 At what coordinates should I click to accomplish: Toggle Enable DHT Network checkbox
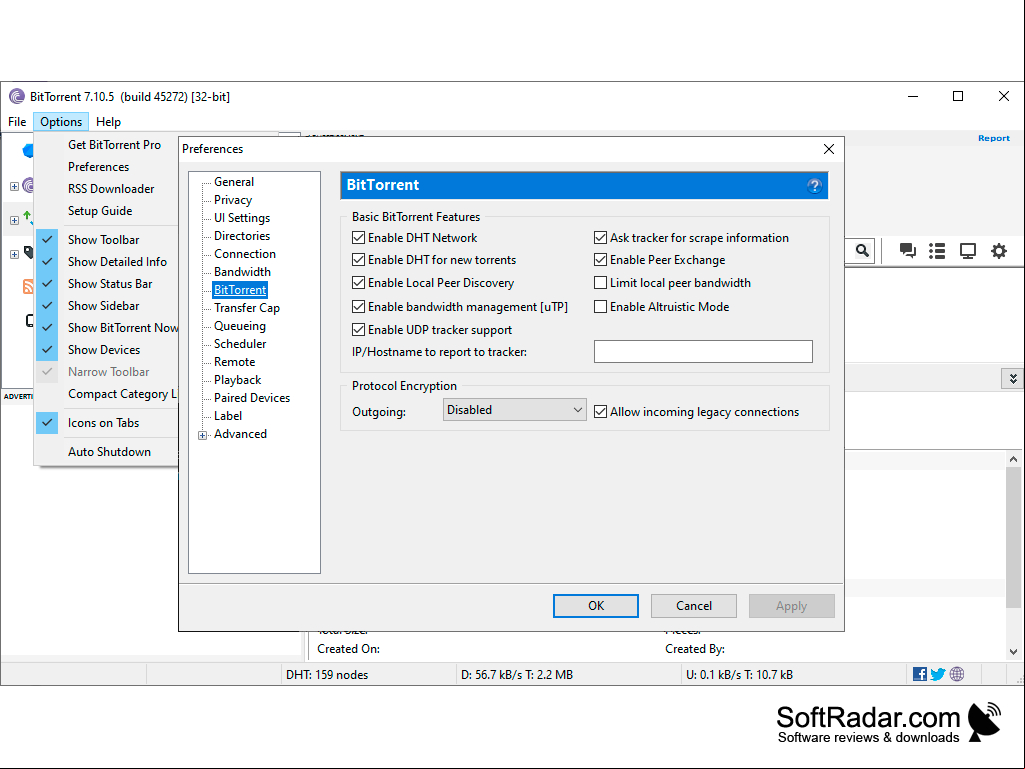click(x=358, y=237)
